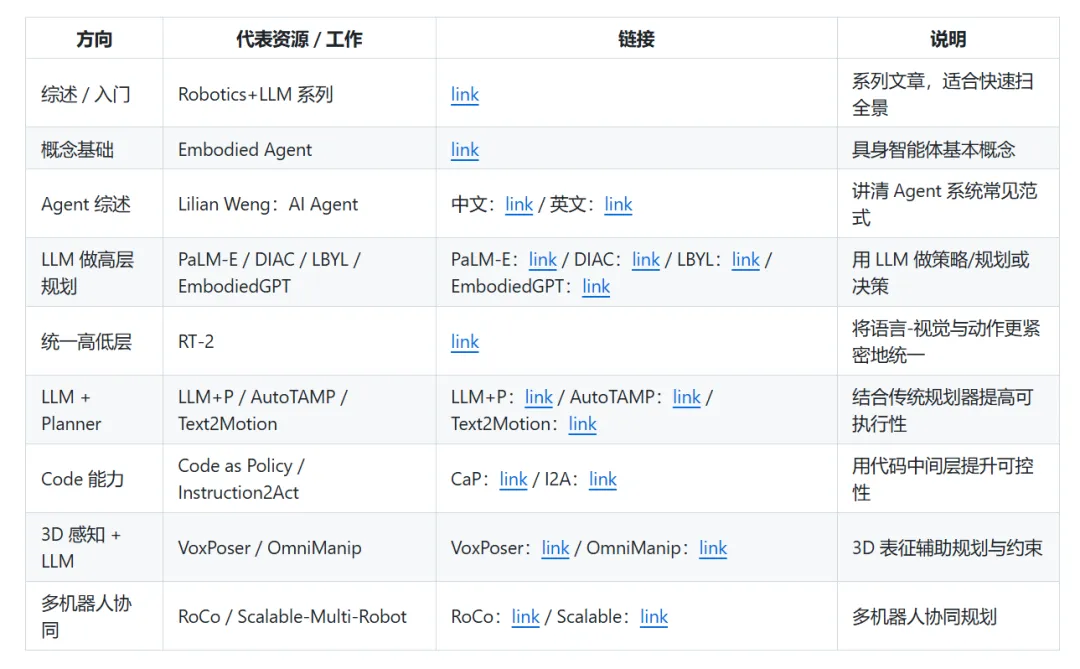Click the Lilian Weng：AI Agent cell
The image size is (1080, 669).
point(299,204)
